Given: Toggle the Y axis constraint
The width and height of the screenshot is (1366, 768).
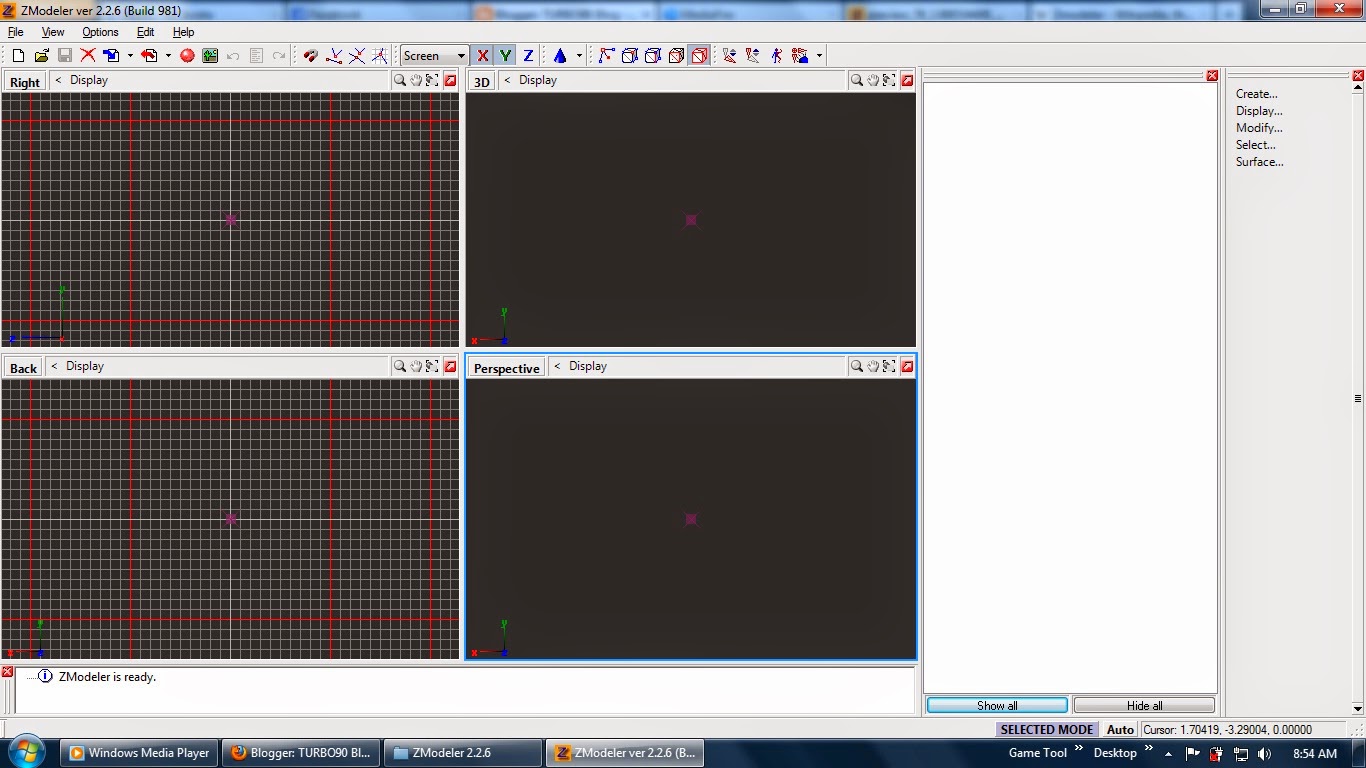Looking at the screenshot, I should tap(505, 56).
